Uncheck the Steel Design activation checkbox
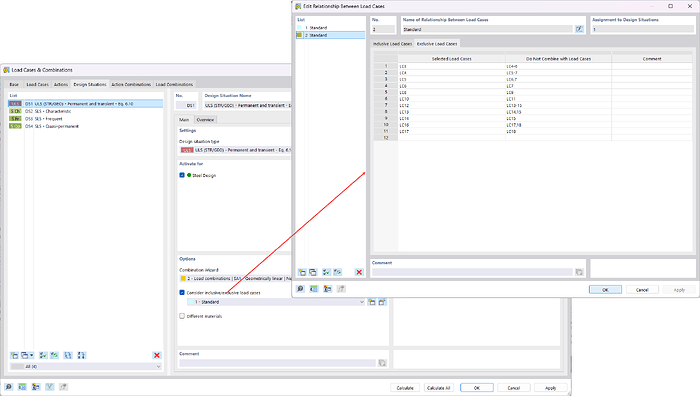 182,175
